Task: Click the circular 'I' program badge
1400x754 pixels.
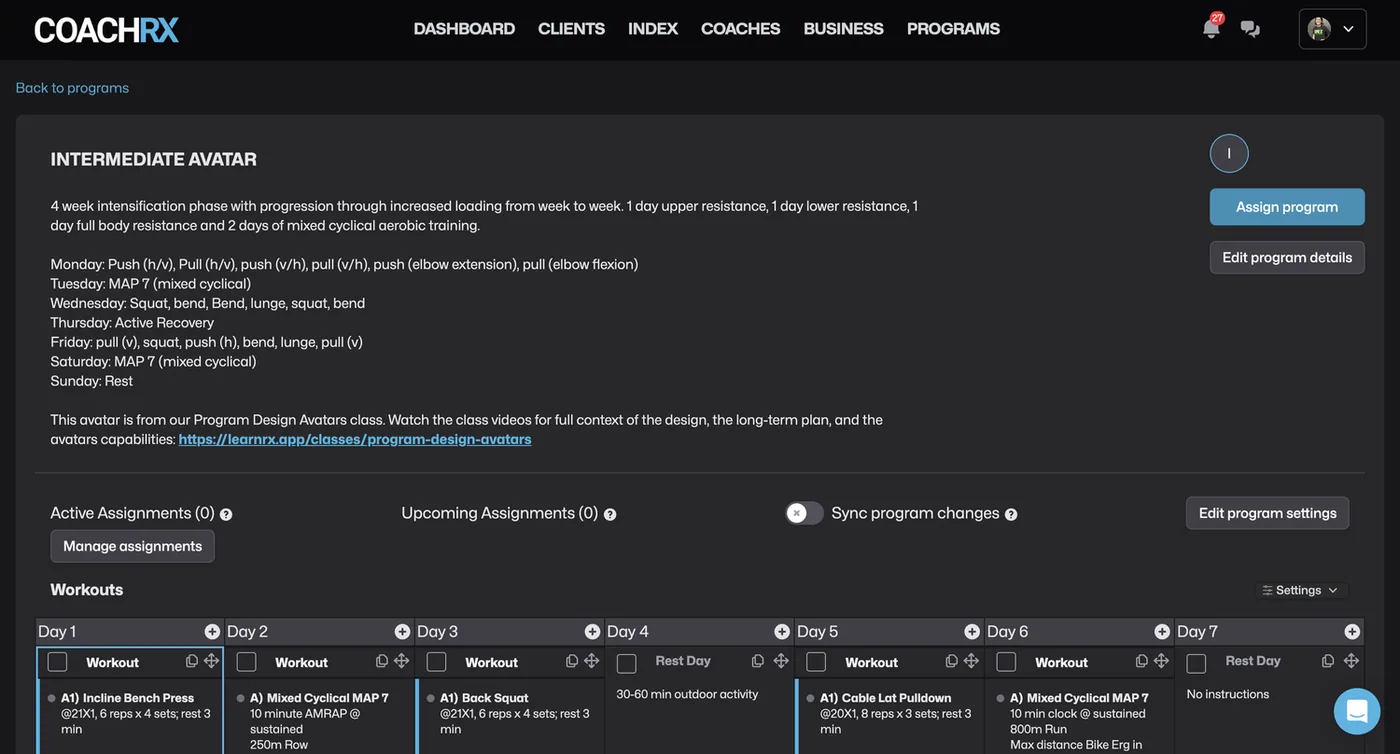Action: pyautogui.click(x=1229, y=153)
